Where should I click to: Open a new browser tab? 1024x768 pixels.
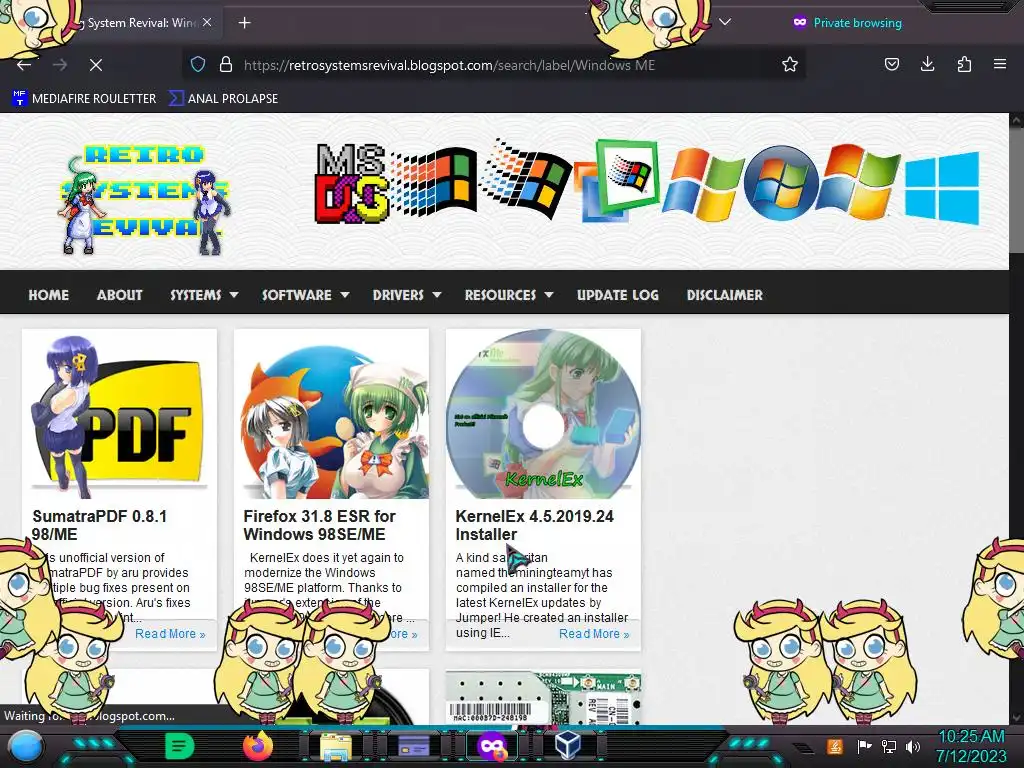244,23
